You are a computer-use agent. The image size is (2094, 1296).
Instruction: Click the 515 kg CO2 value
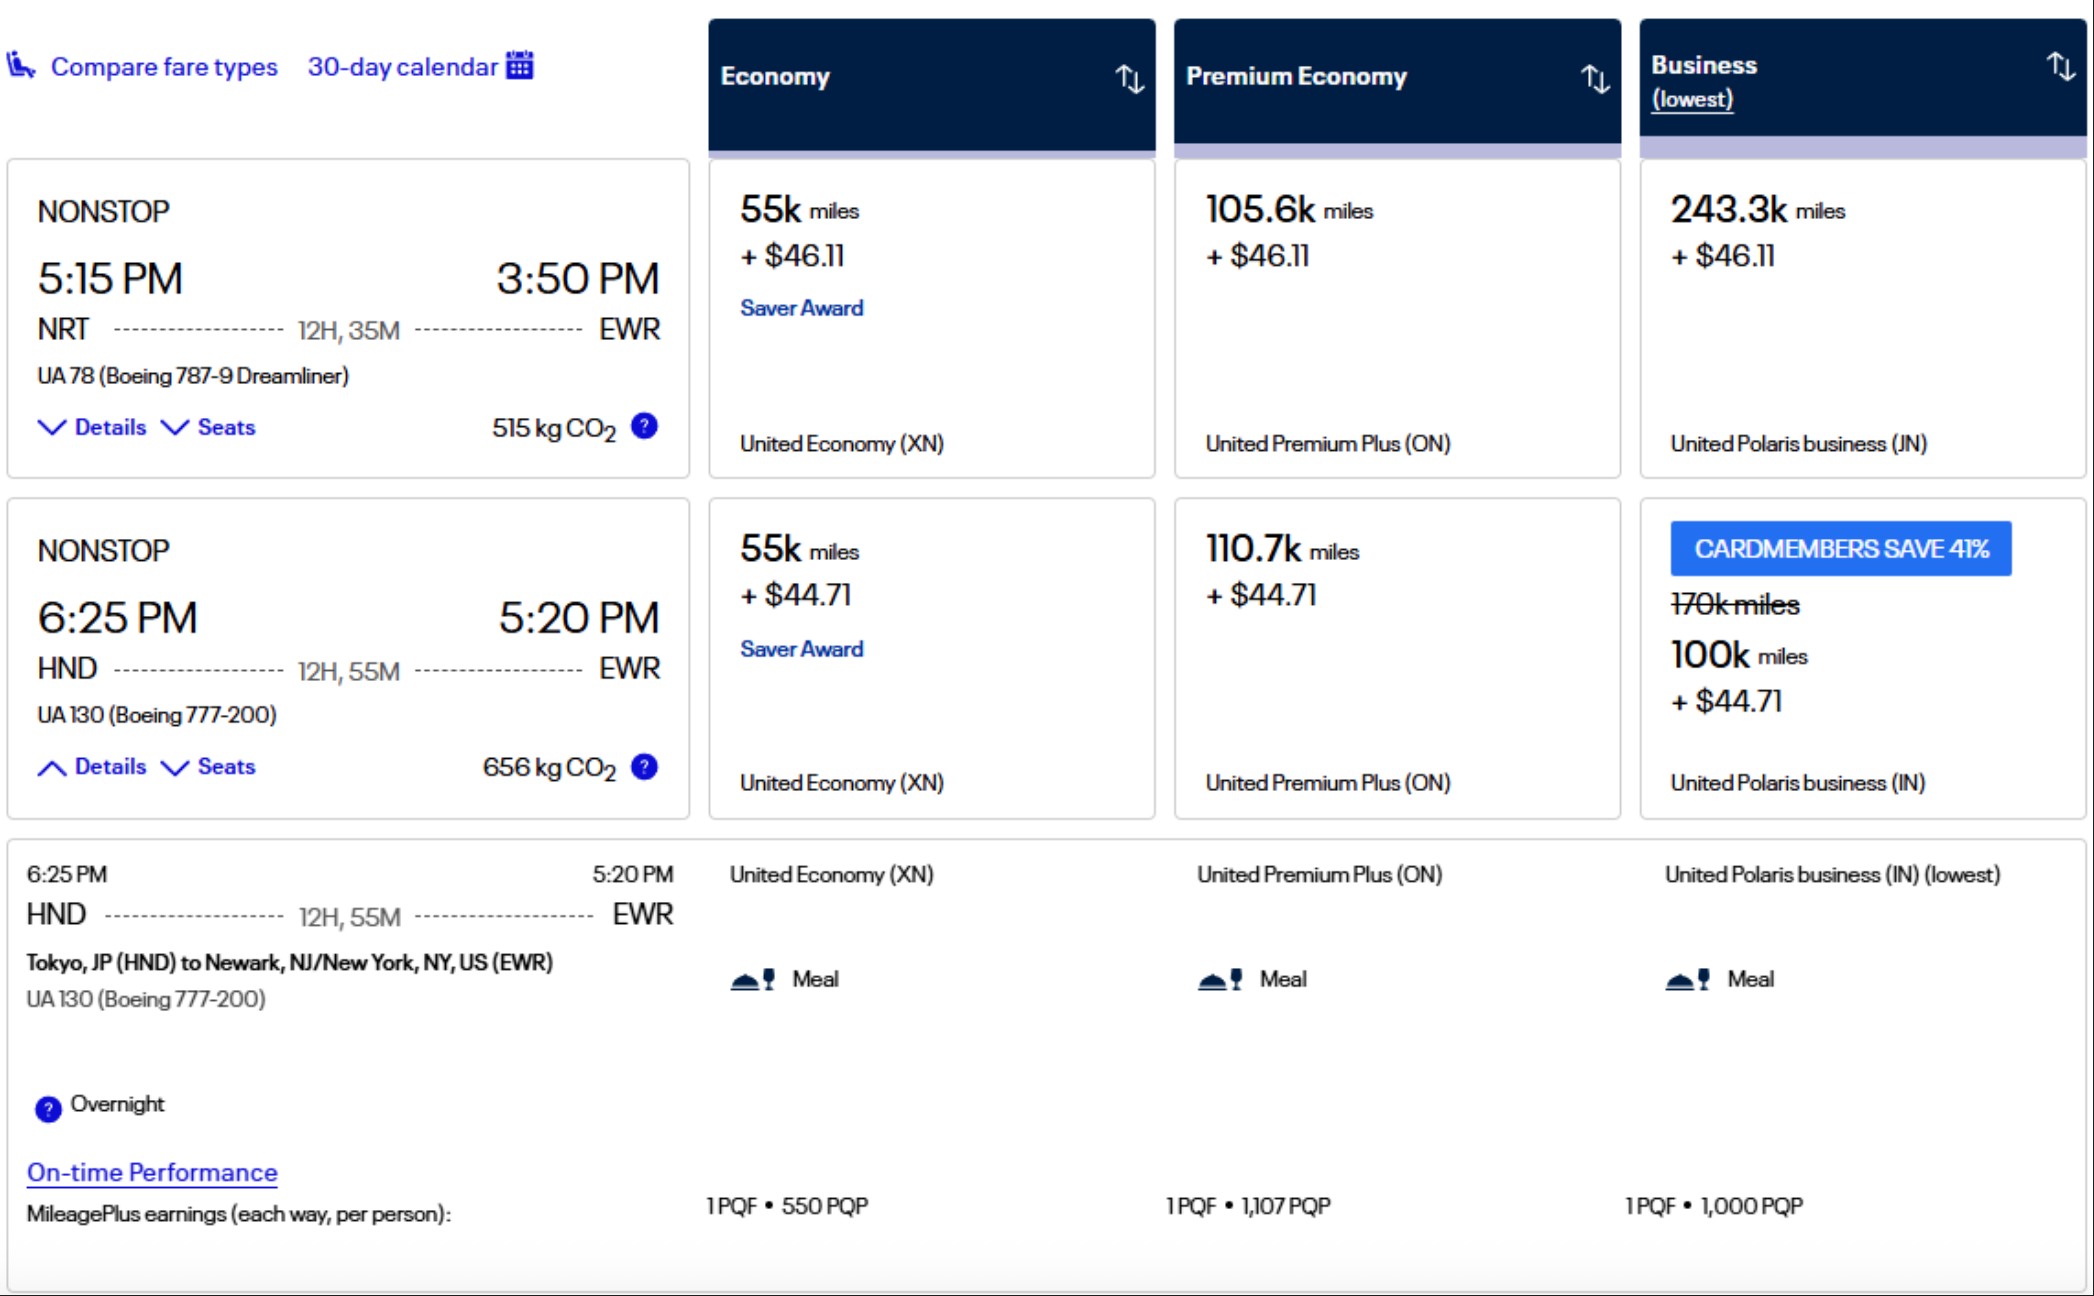[x=554, y=429]
